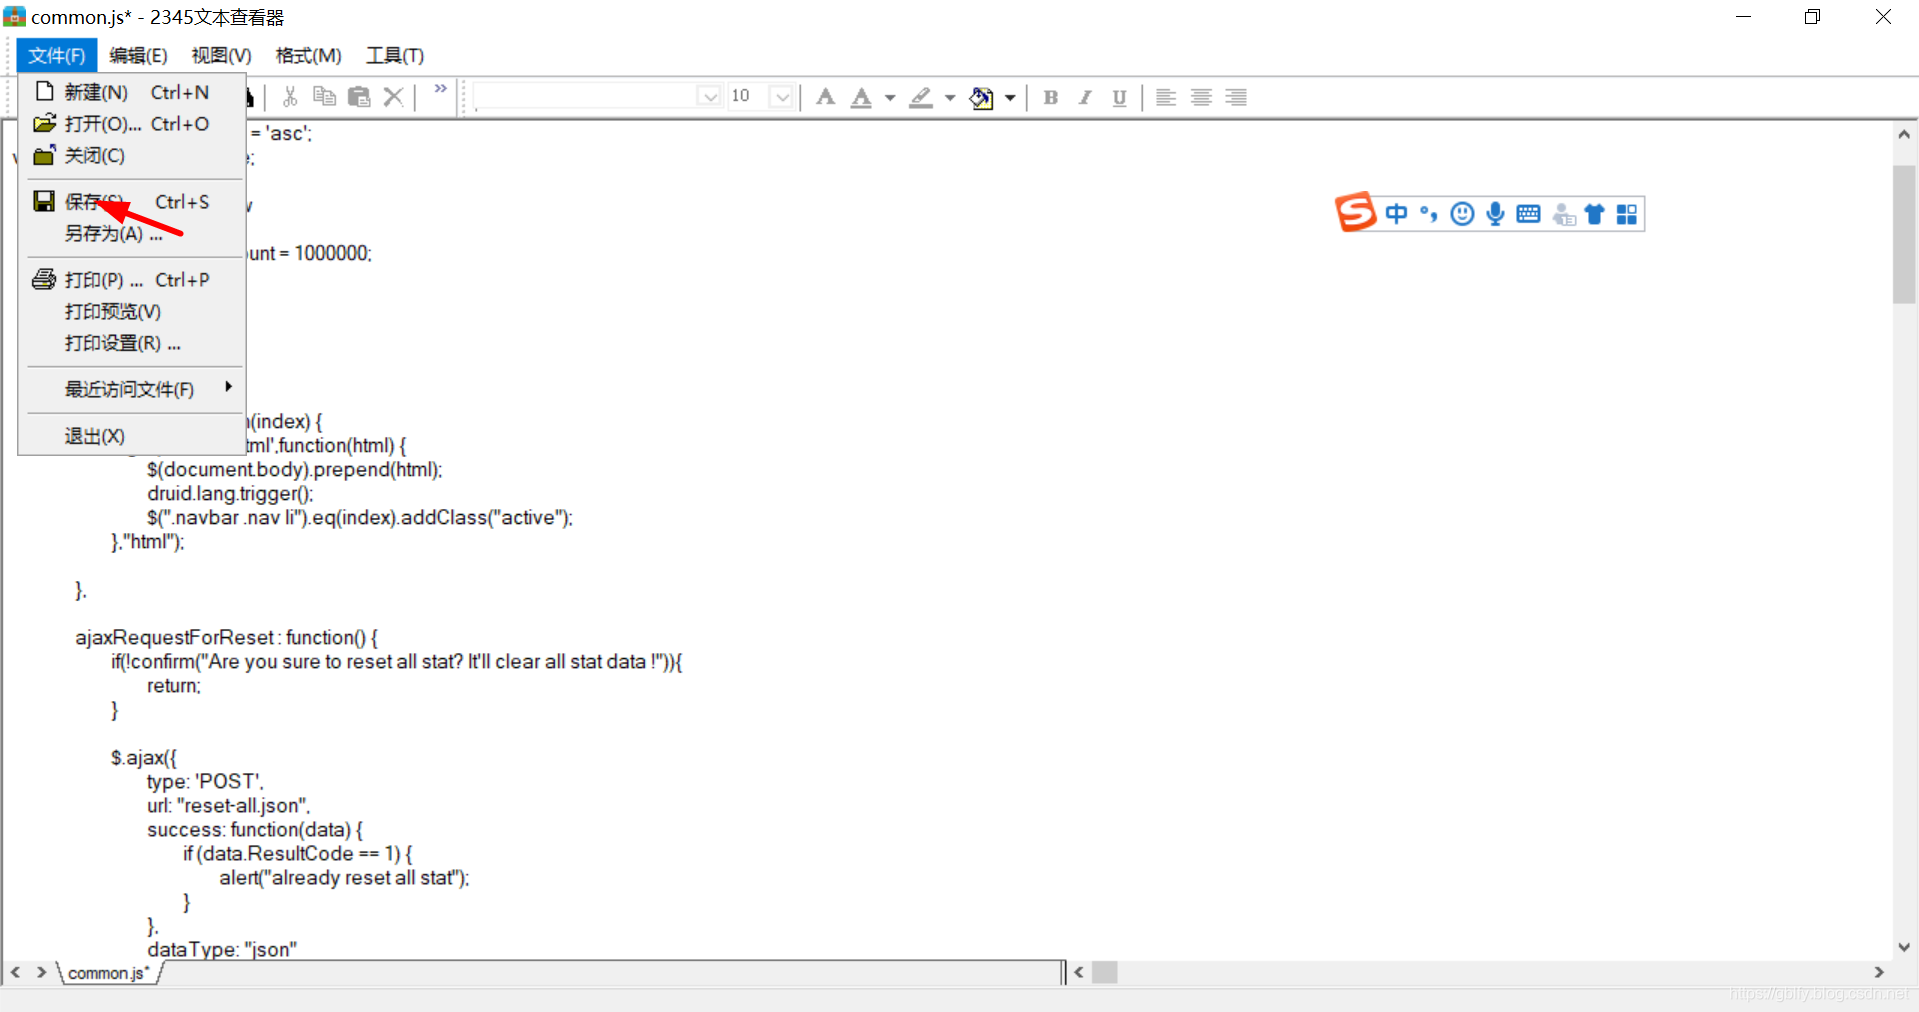Apply the font color underlined A

pos(861,97)
